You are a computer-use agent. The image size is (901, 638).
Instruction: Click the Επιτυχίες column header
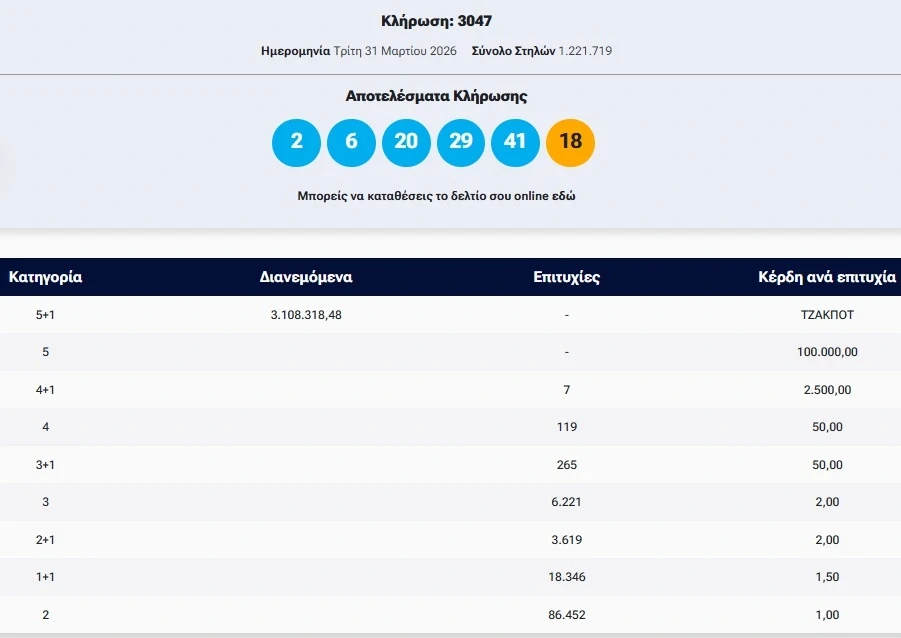tap(566, 277)
